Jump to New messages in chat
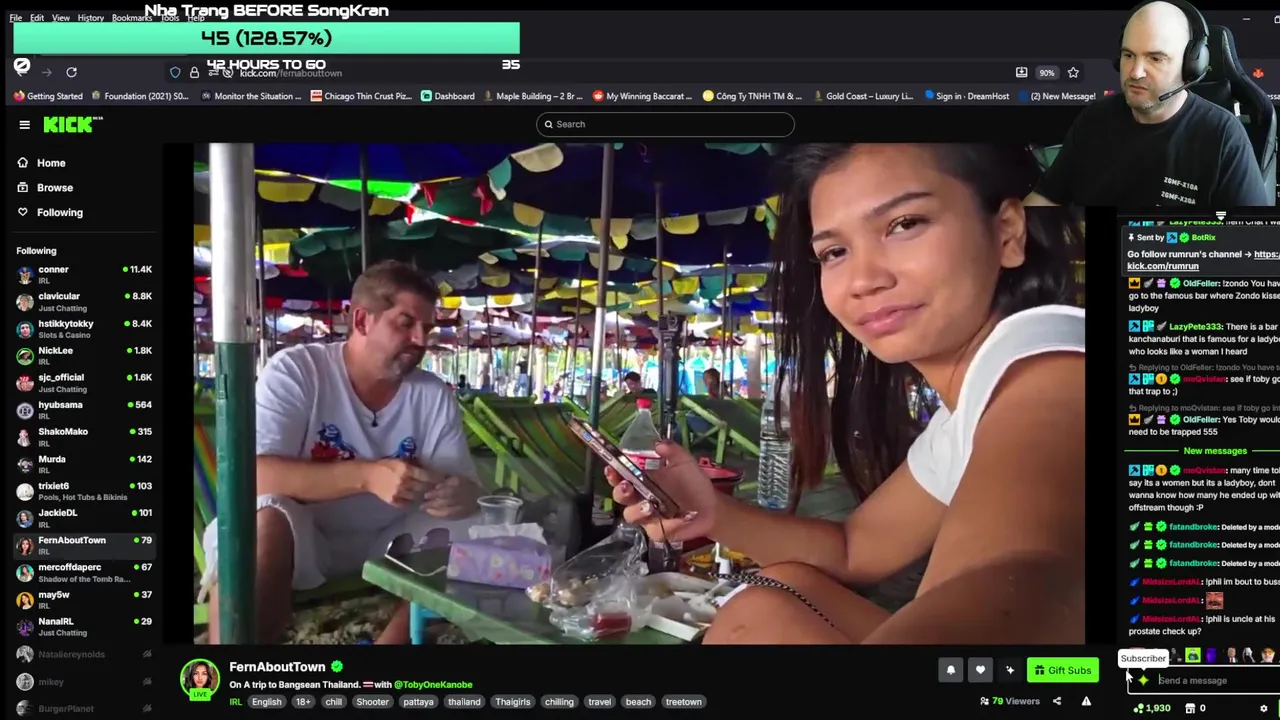 click(1215, 451)
